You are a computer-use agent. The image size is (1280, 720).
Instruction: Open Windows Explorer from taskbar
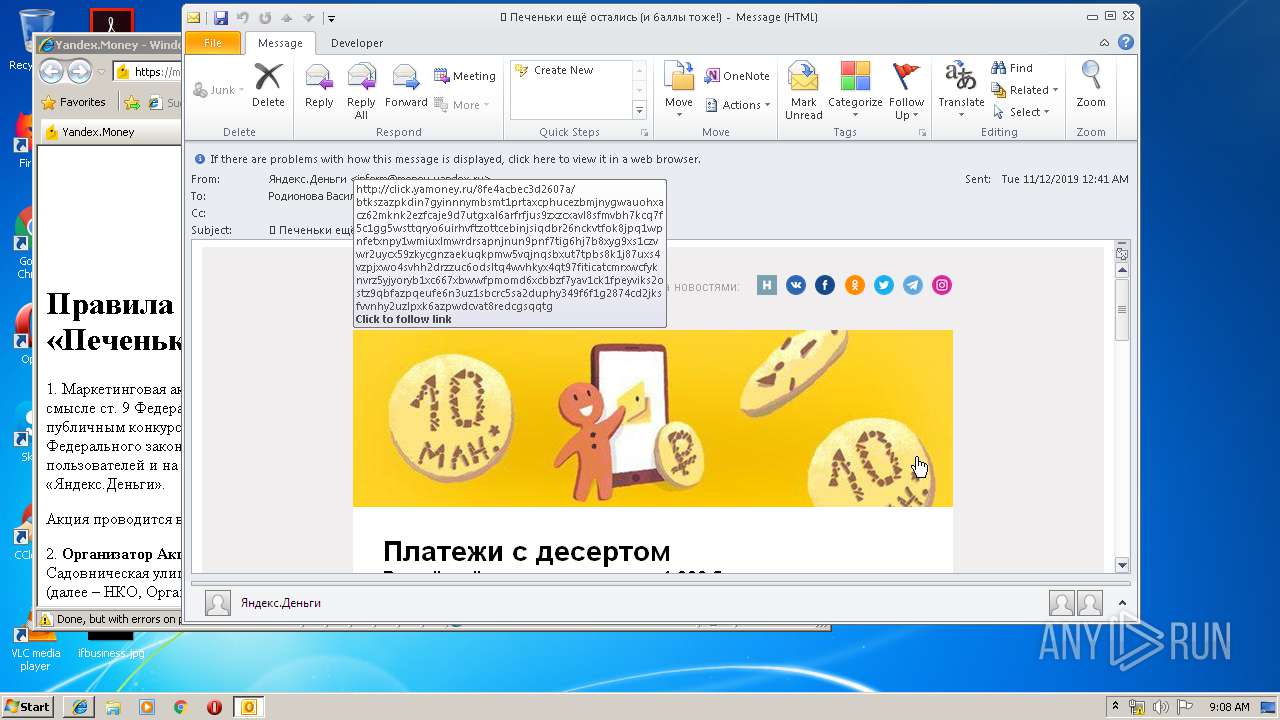click(113, 707)
